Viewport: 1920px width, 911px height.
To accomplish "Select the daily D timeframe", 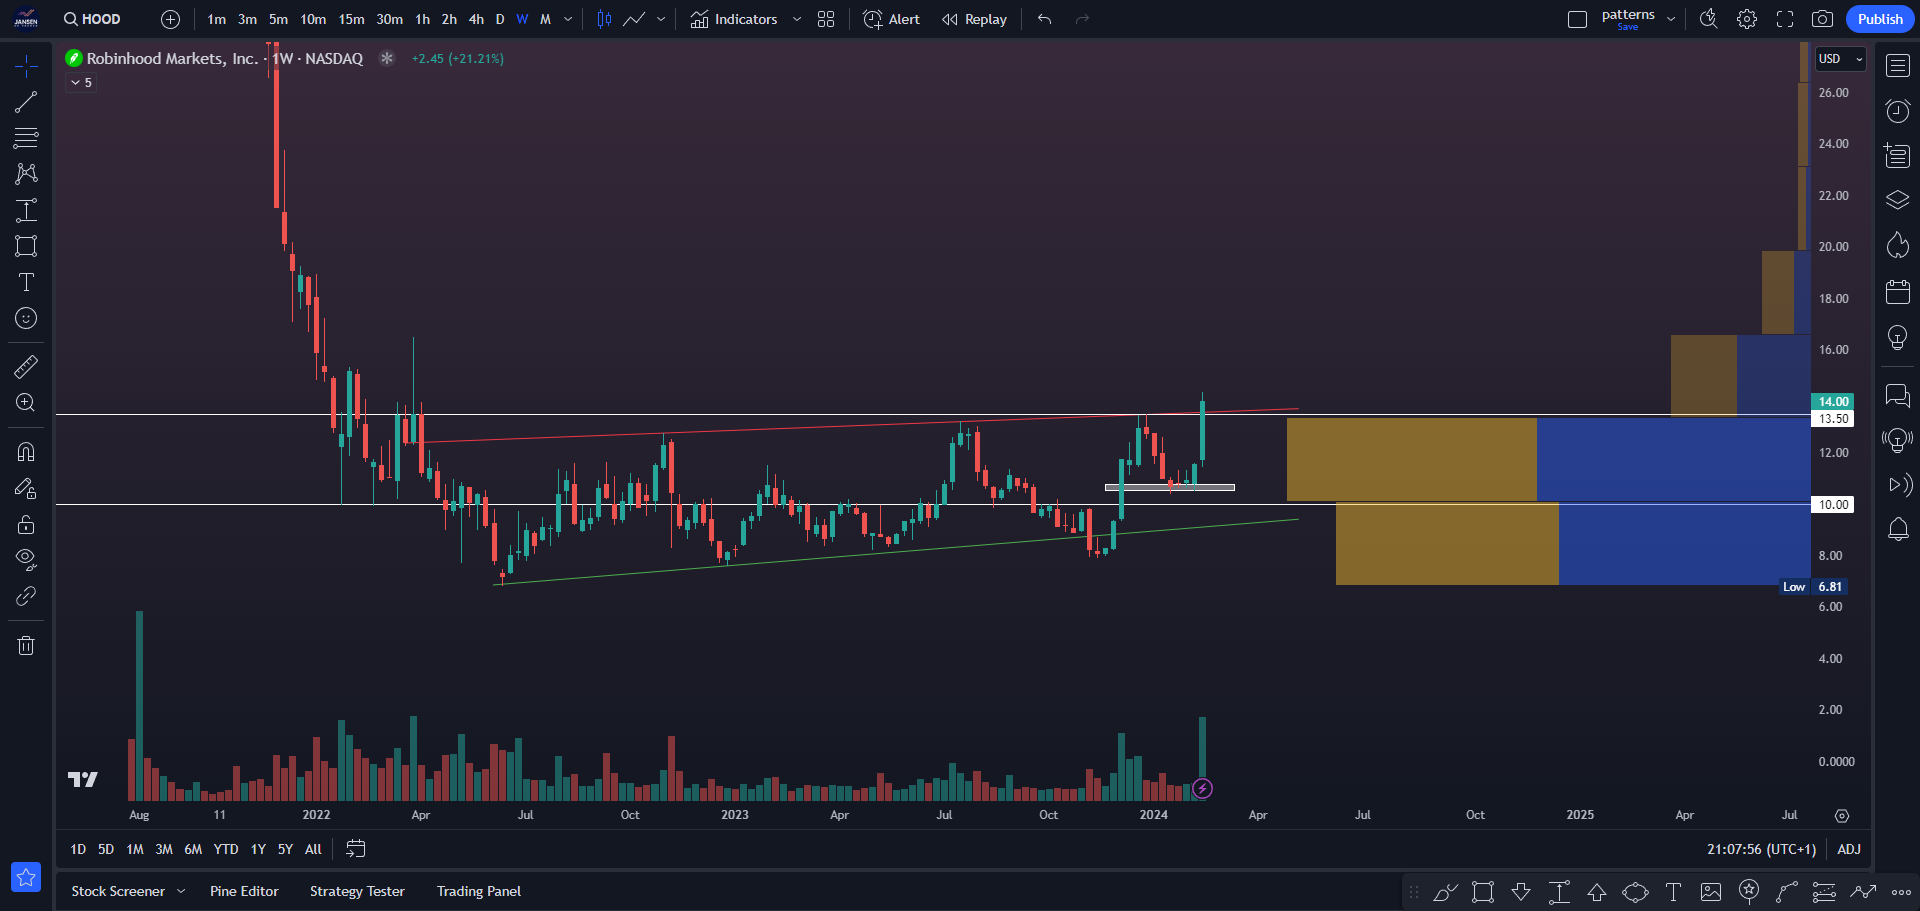I will tap(500, 19).
